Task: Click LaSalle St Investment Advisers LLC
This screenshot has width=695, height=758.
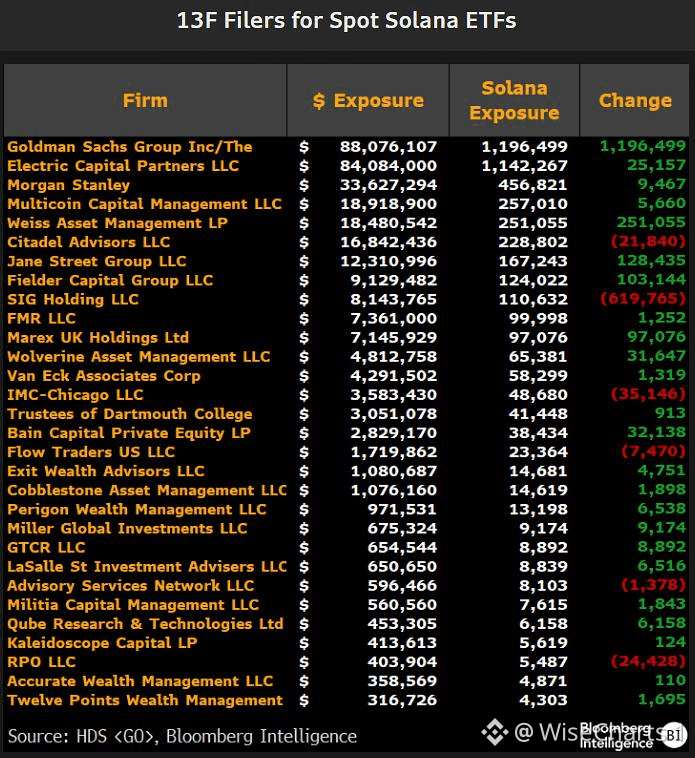Action: (x=147, y=567)
